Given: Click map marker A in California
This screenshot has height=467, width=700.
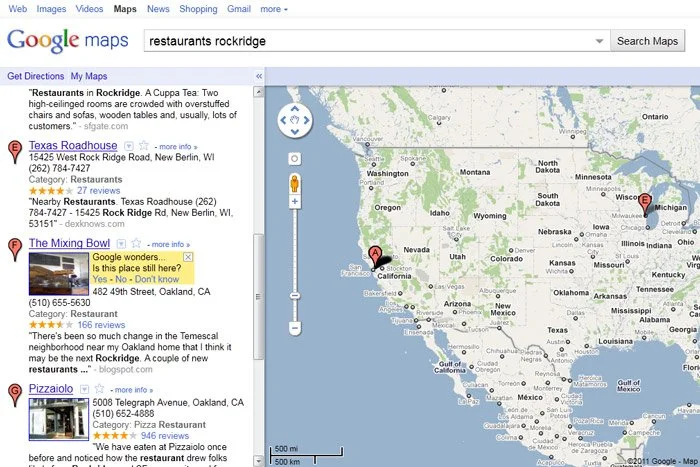Looking at the screenshot, I should 375,258.
